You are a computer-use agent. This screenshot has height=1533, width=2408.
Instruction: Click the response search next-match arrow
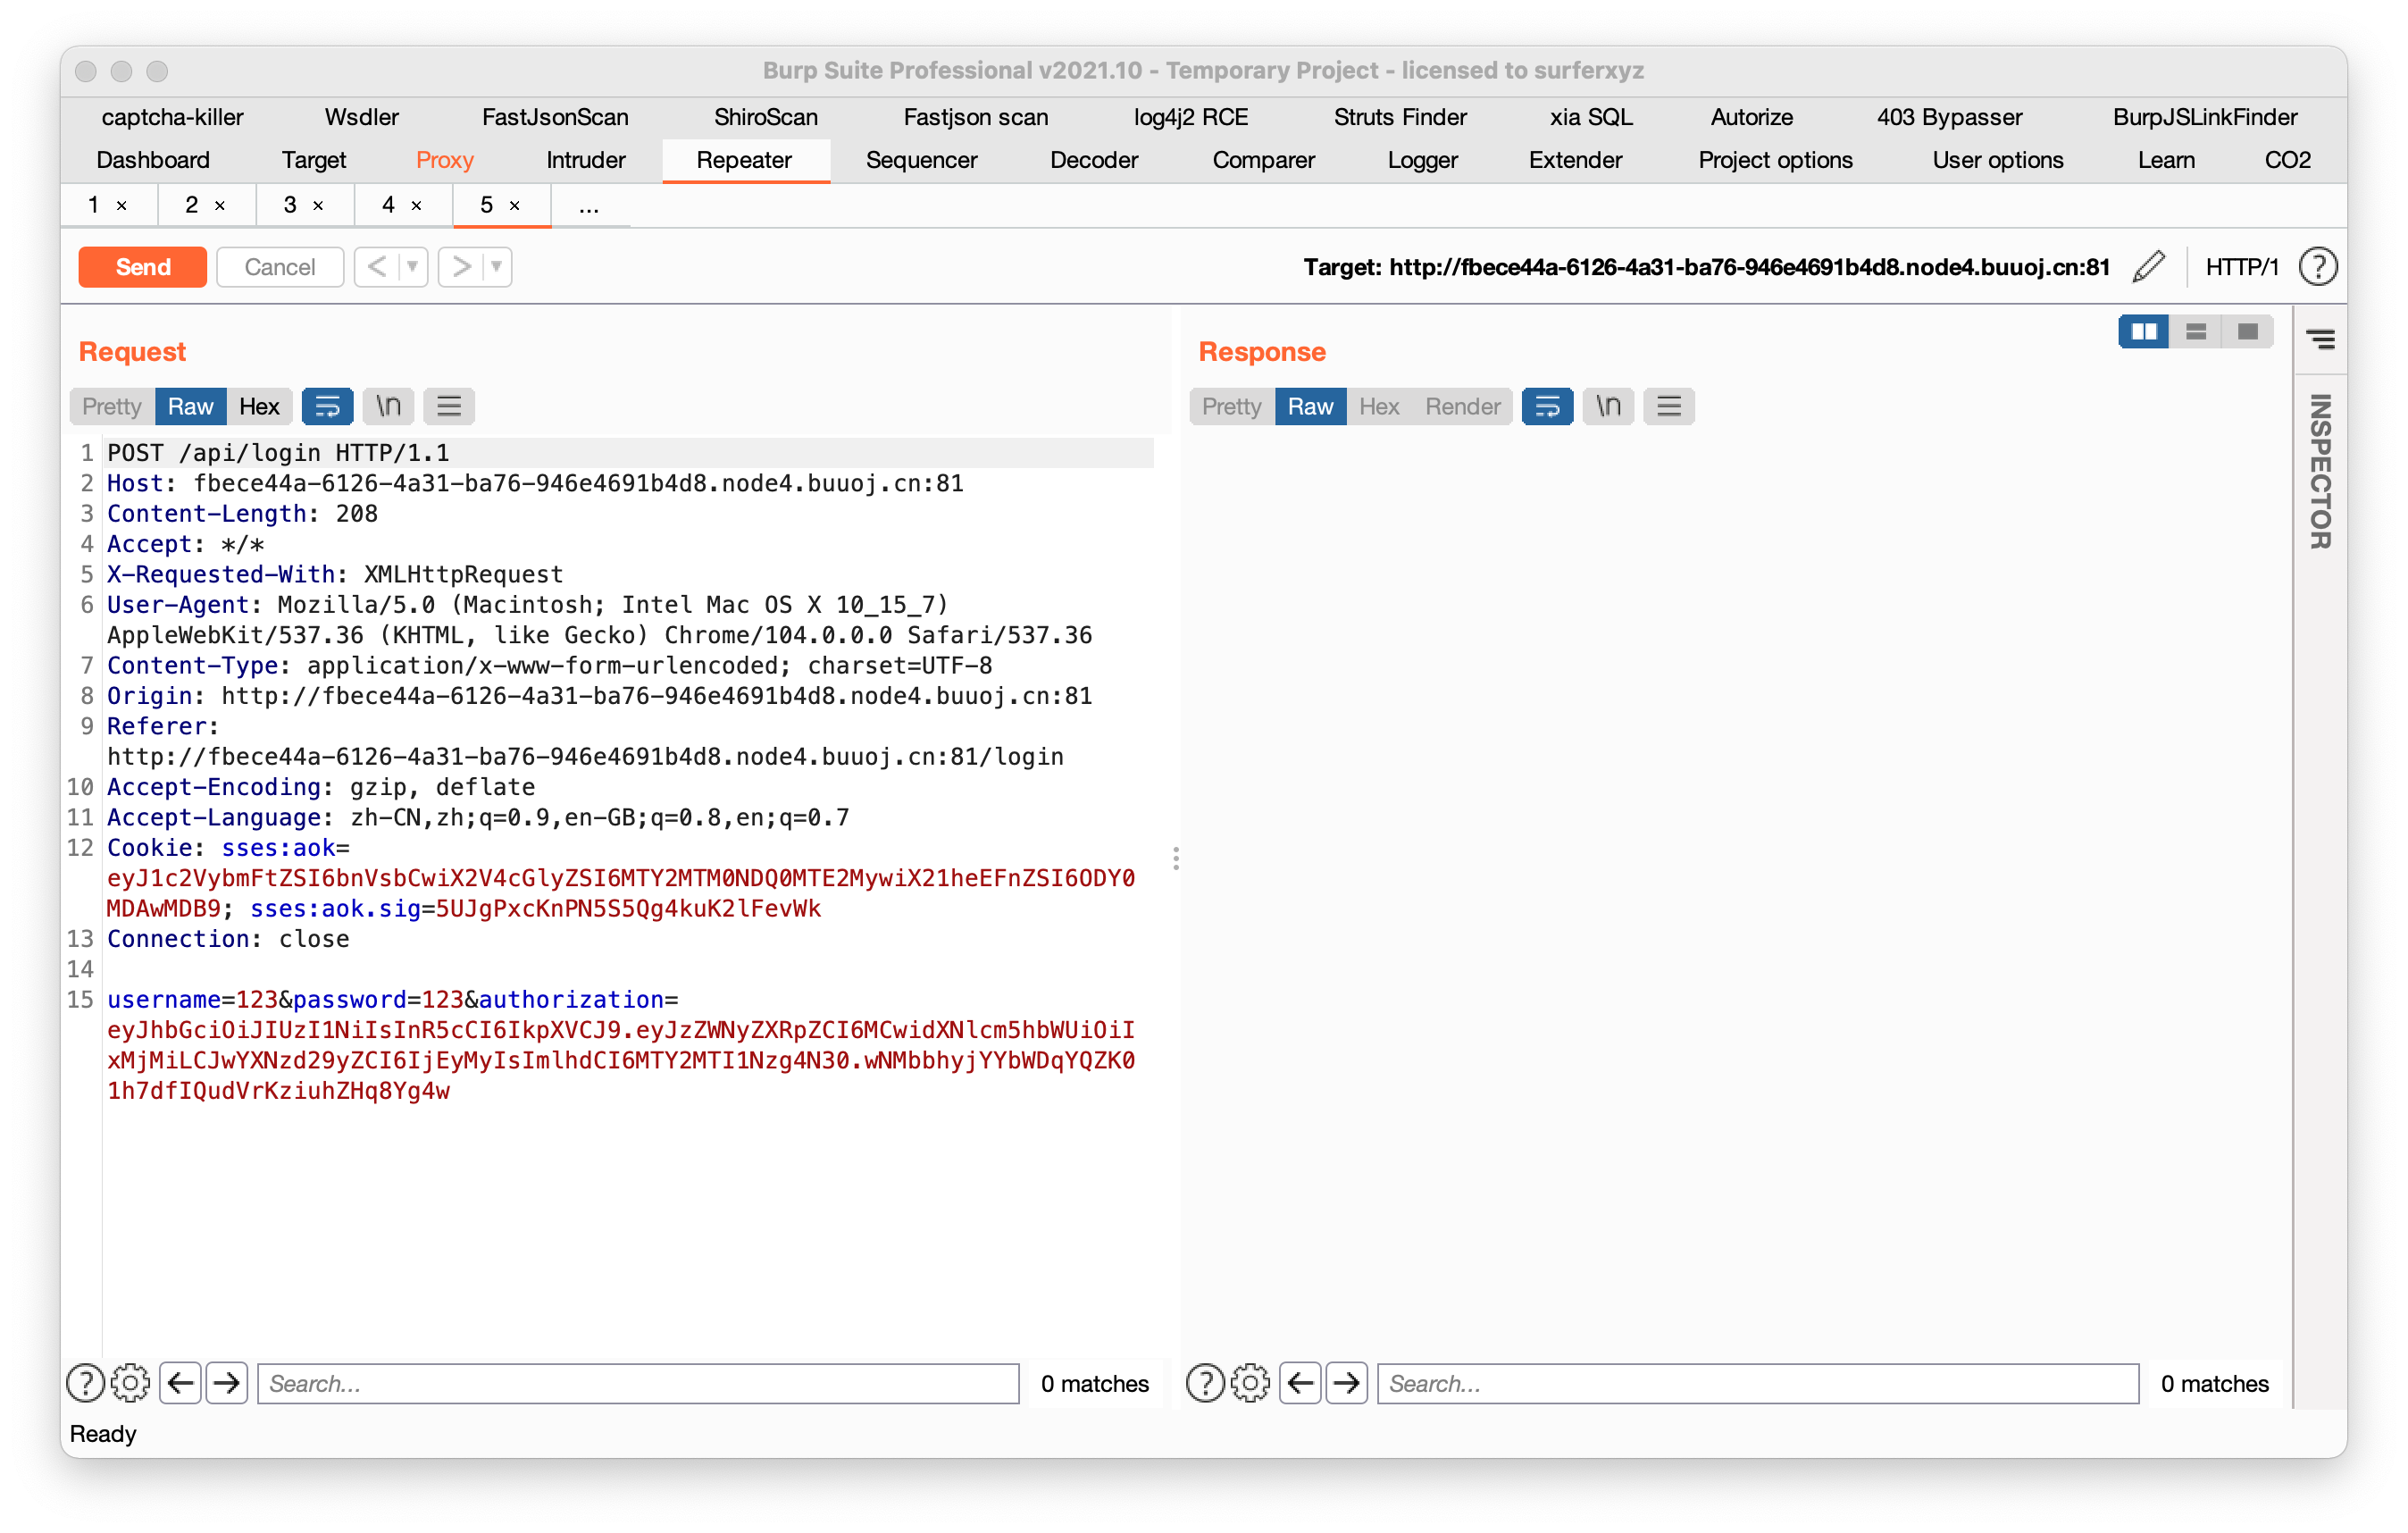click(x=1346, y=1383)
